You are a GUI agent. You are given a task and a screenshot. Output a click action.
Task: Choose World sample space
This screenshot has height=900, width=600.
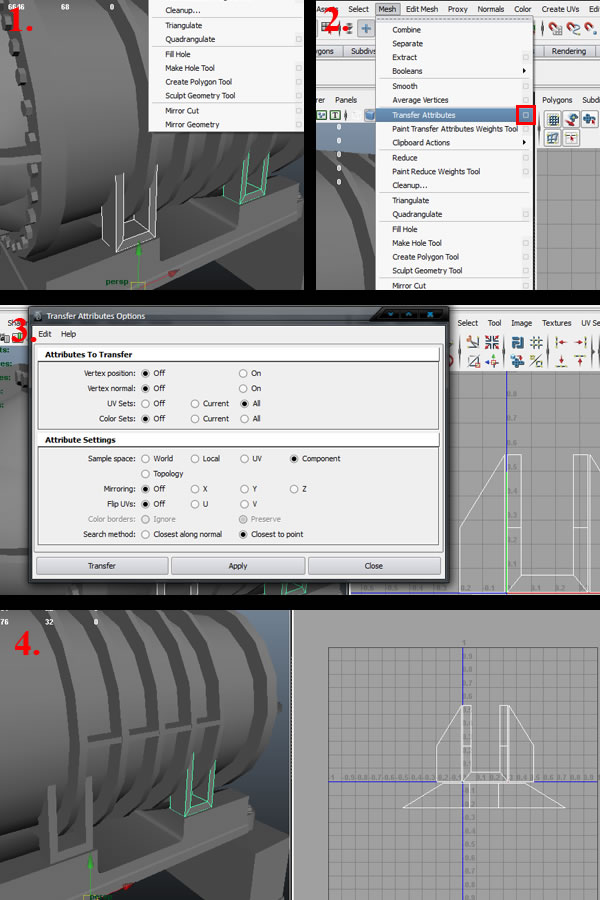coord(146,459)
